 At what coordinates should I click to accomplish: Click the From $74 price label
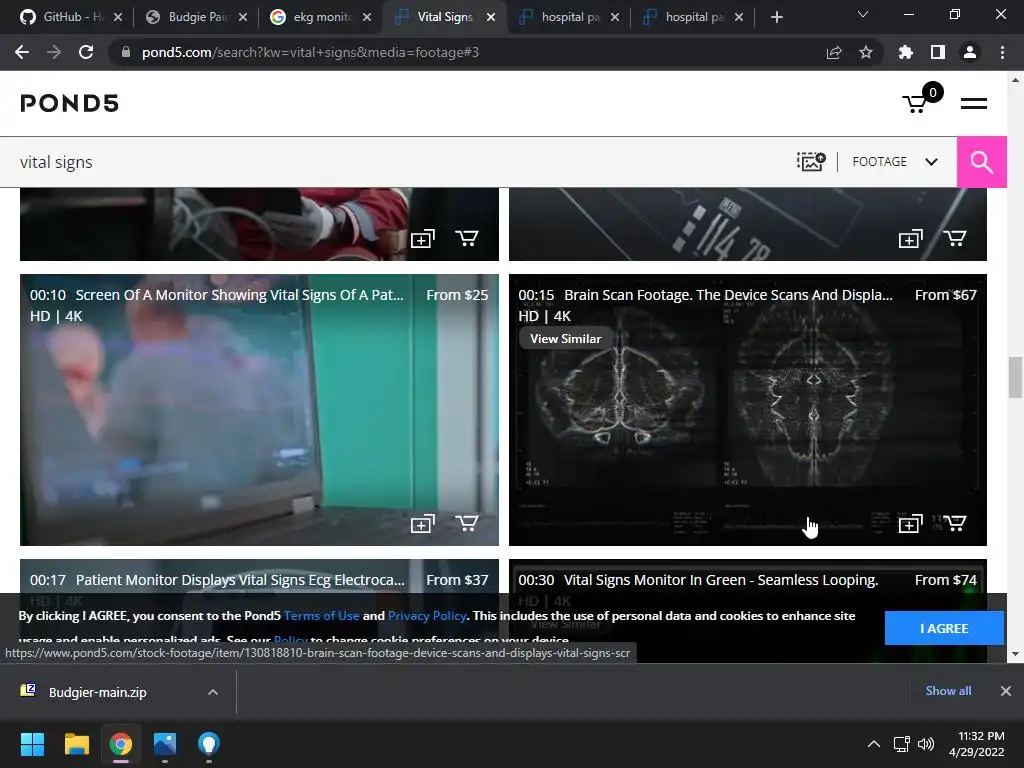[946, 580]
